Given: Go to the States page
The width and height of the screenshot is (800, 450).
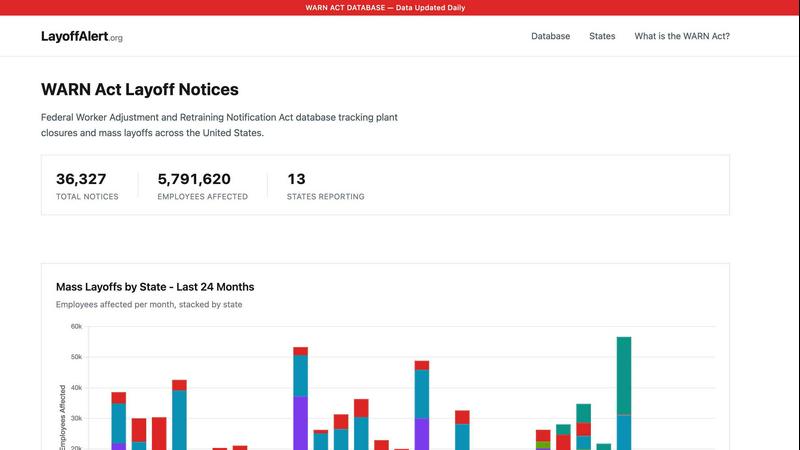Looking at the screenshot, I should pyautogui.click(x=602, y=36).
